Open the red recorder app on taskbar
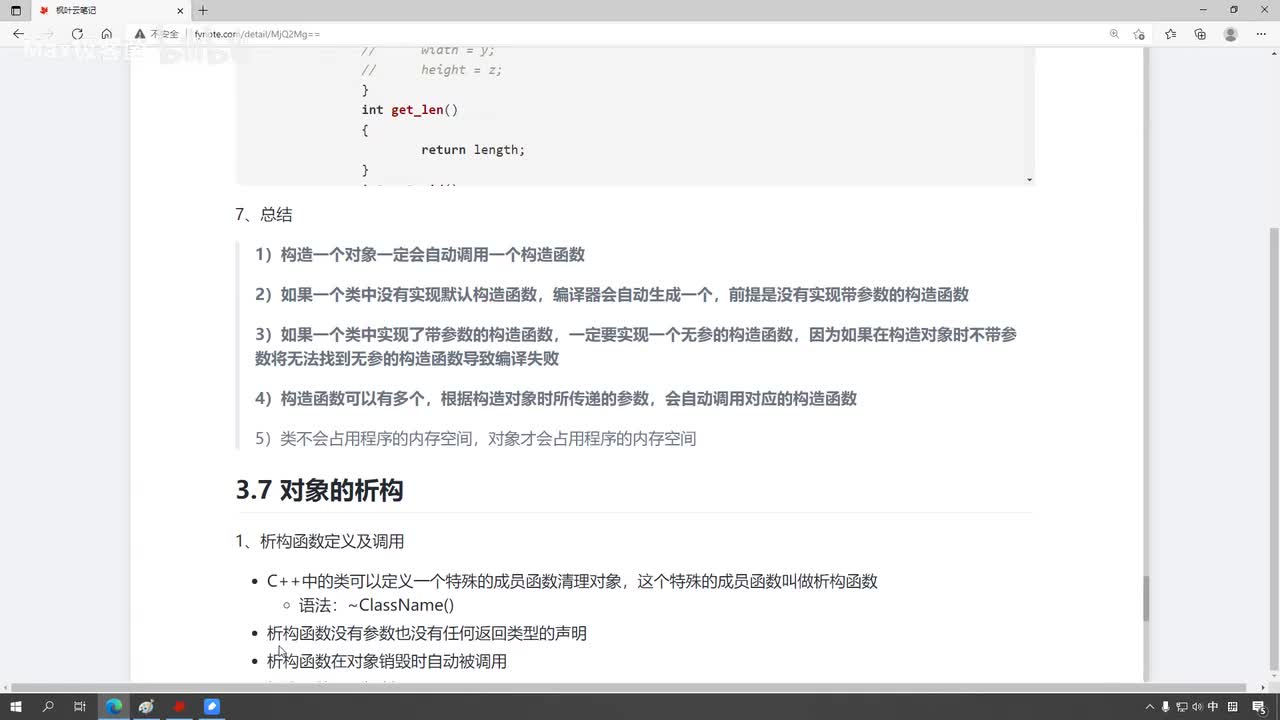 click(x=179, y=707)
